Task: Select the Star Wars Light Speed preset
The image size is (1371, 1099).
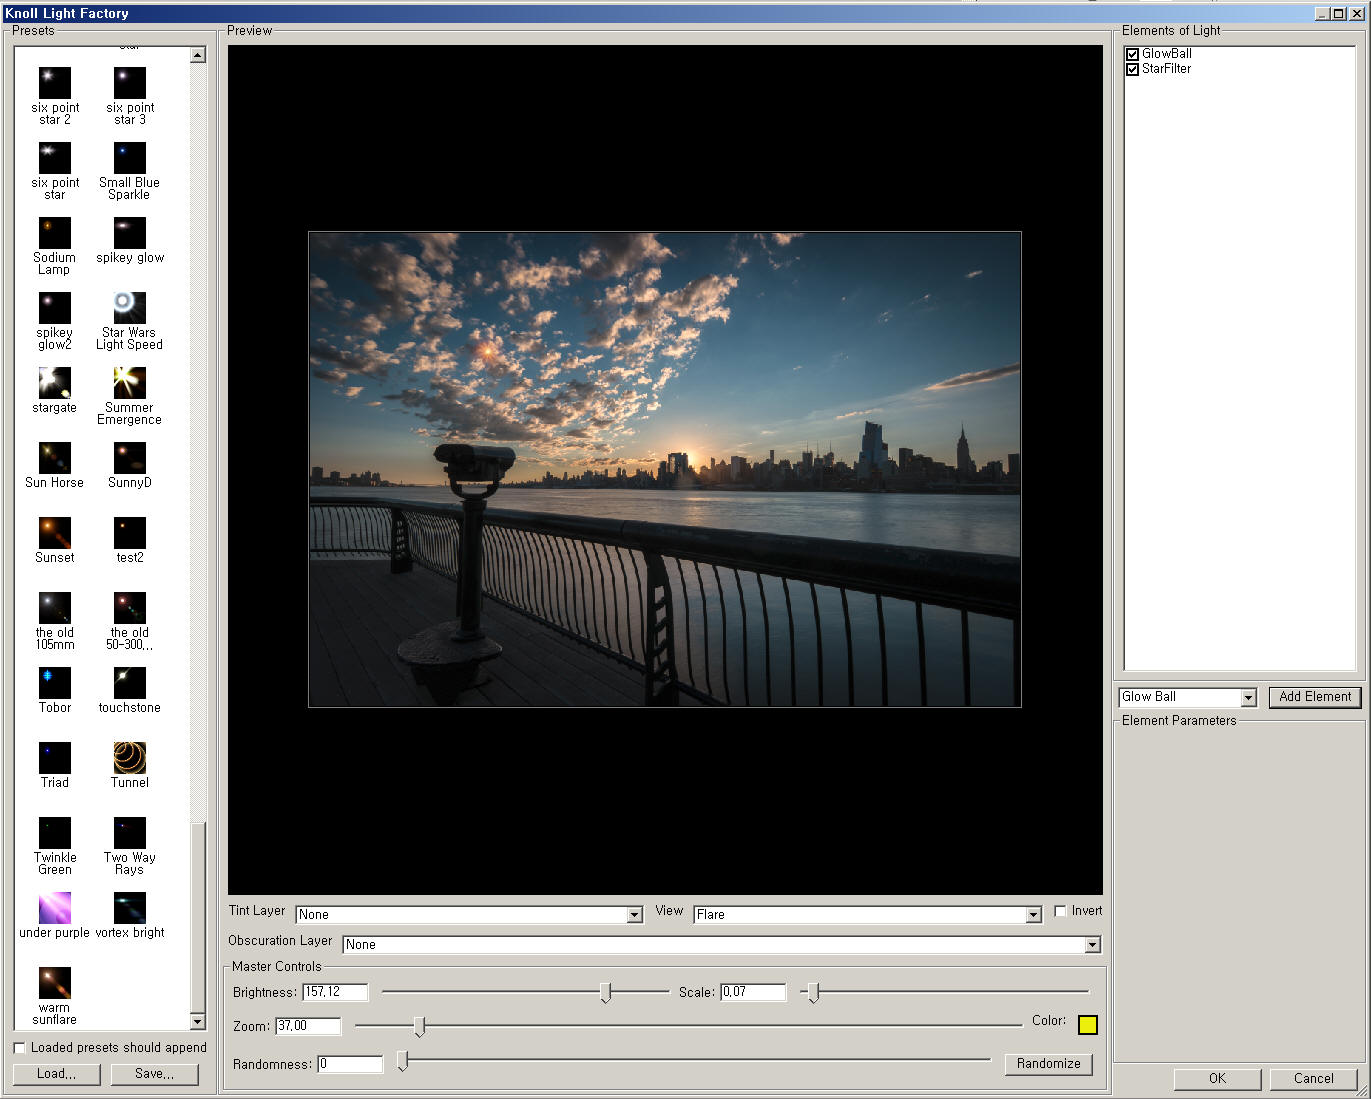Action: (129, 308)
